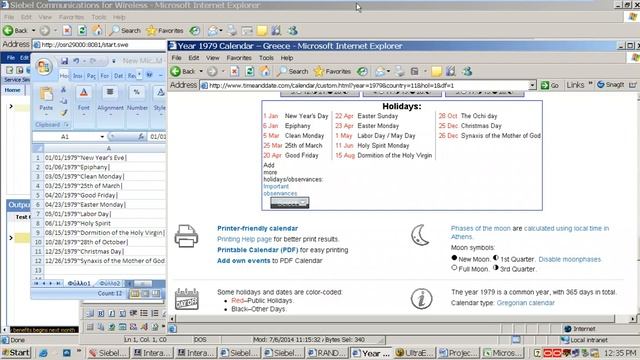Open Back history dropdown in Calendar window
The height and width of the screenshot is (360, 640).
click(x=201, y=71)
